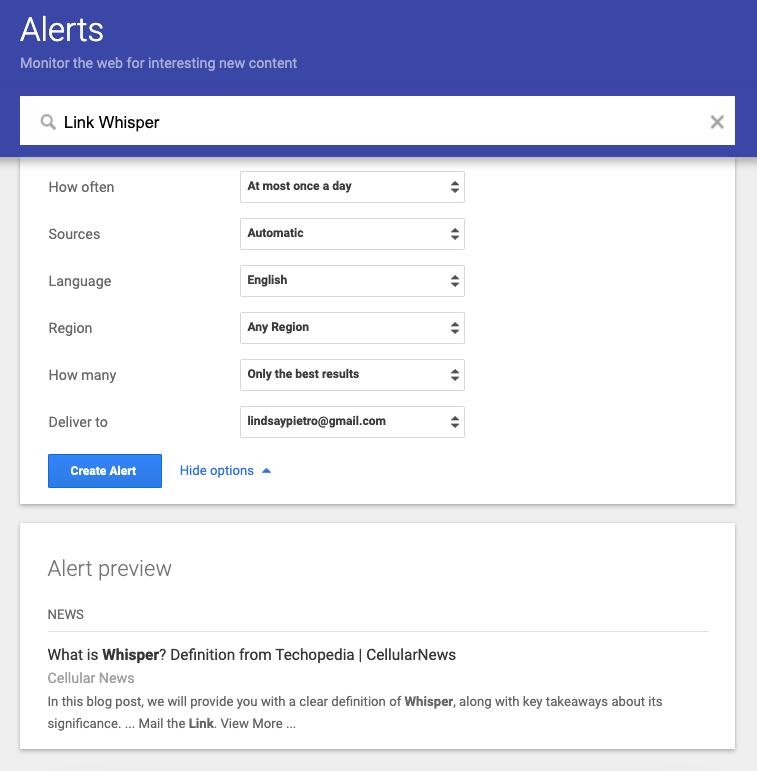Clear the Link Whisper search query
757x771 pixels.
717,122
